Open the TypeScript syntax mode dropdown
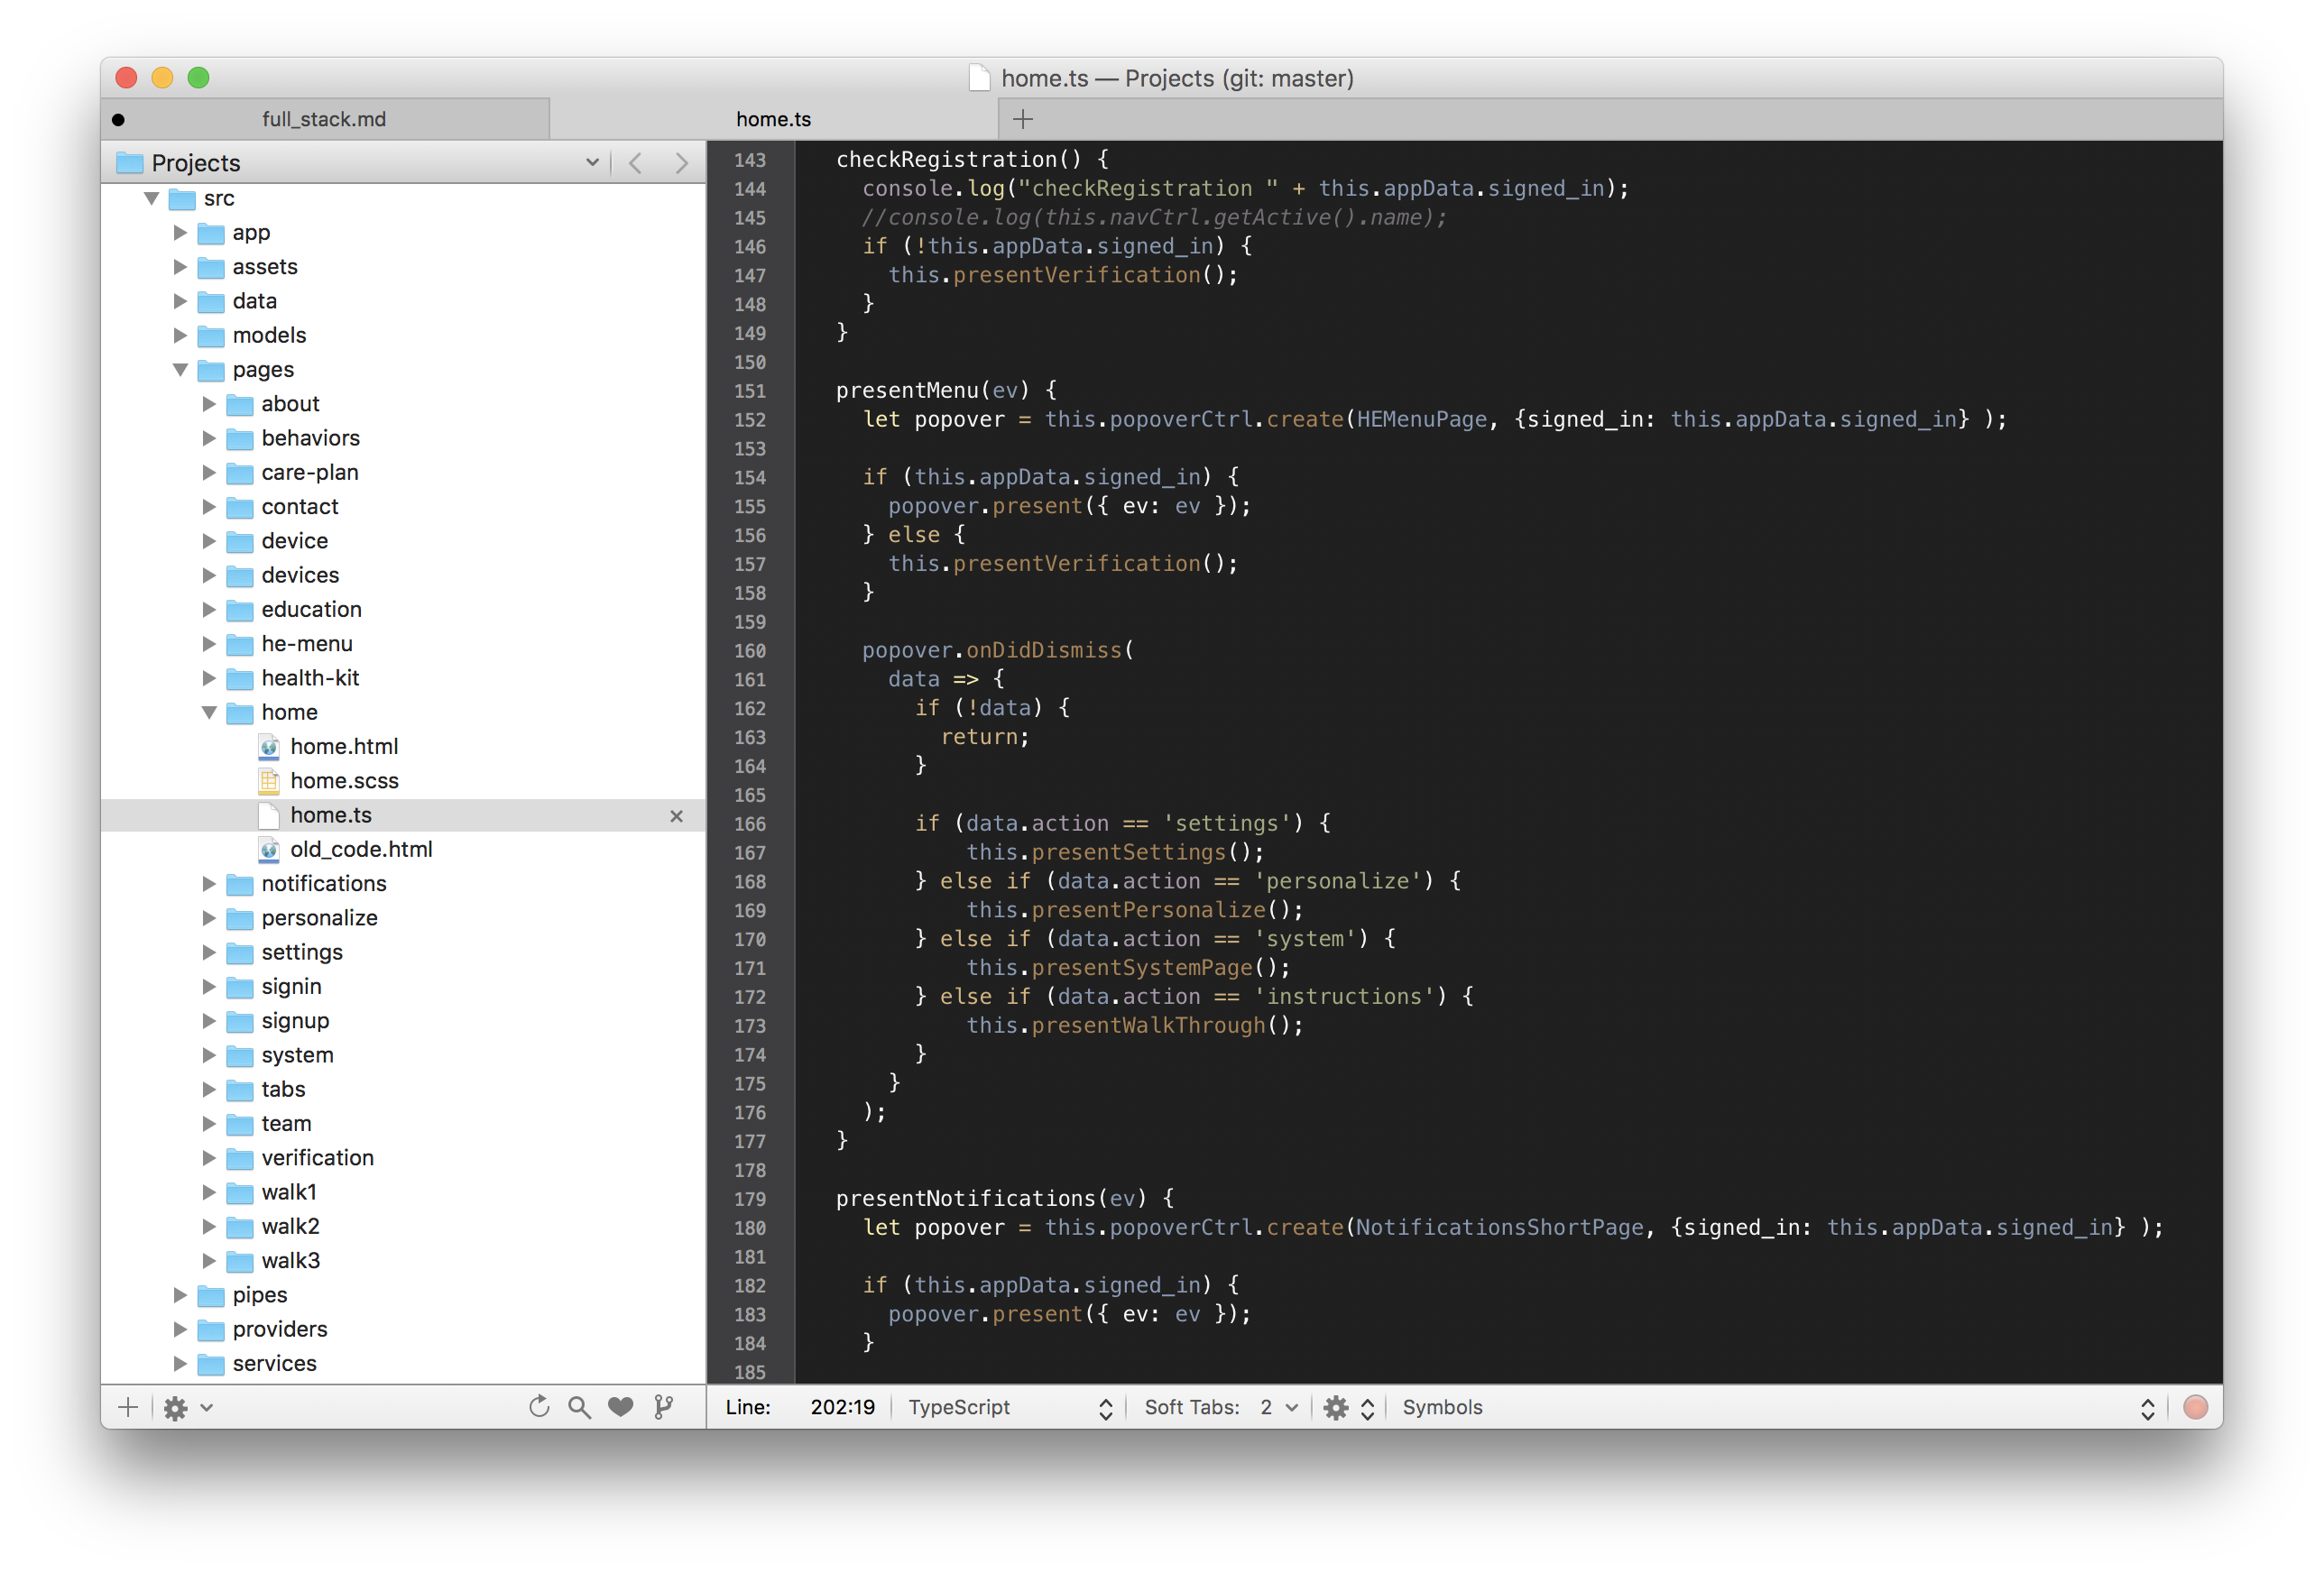This screenshot has width=2324, height=1573. [x=1008, y=1407]
